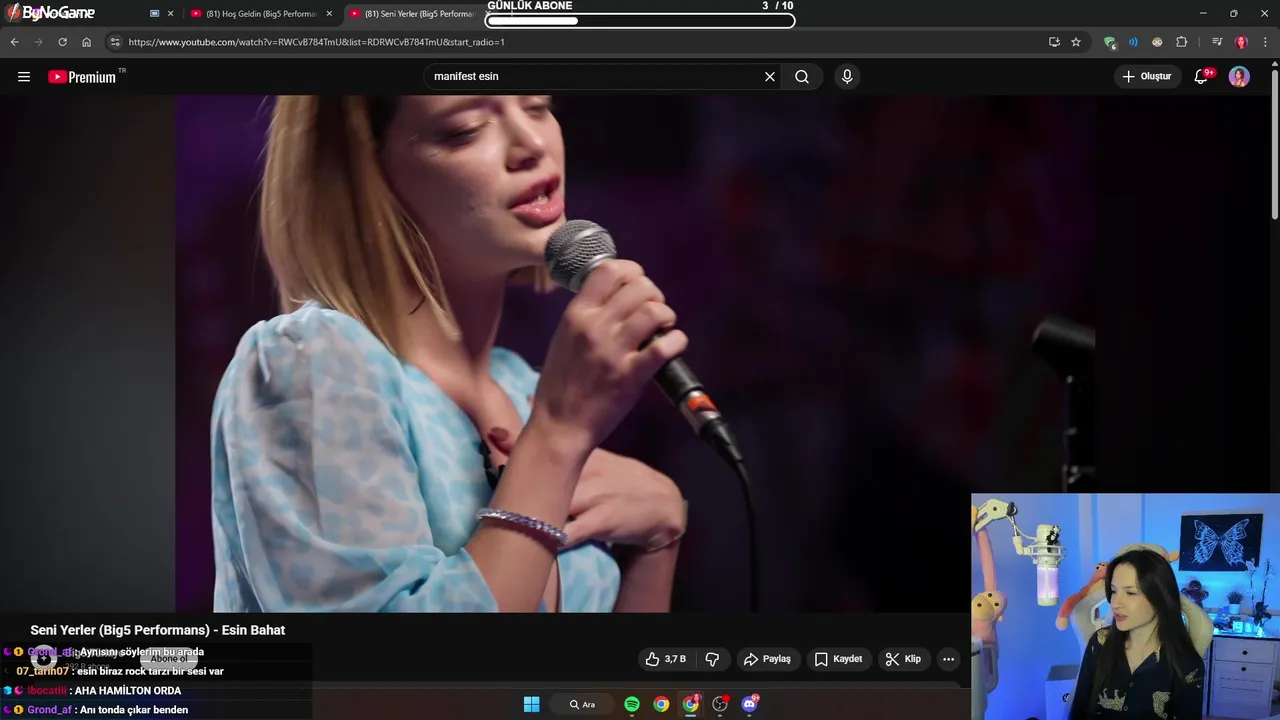Viewport: 1280px width, 720px height.
Task: Click the Oluştur create button
Action: click(x=1147, y=77)
